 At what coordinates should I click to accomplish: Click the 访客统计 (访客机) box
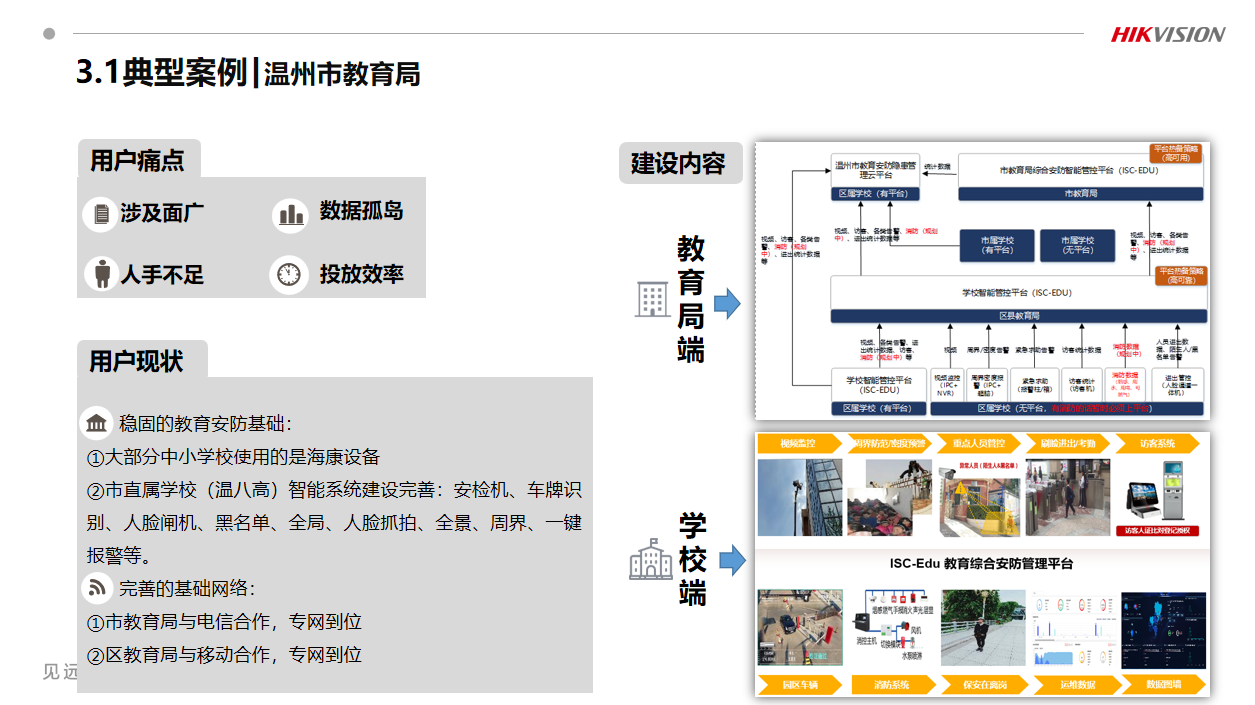pyautogui.click(x=1082, y=386)
